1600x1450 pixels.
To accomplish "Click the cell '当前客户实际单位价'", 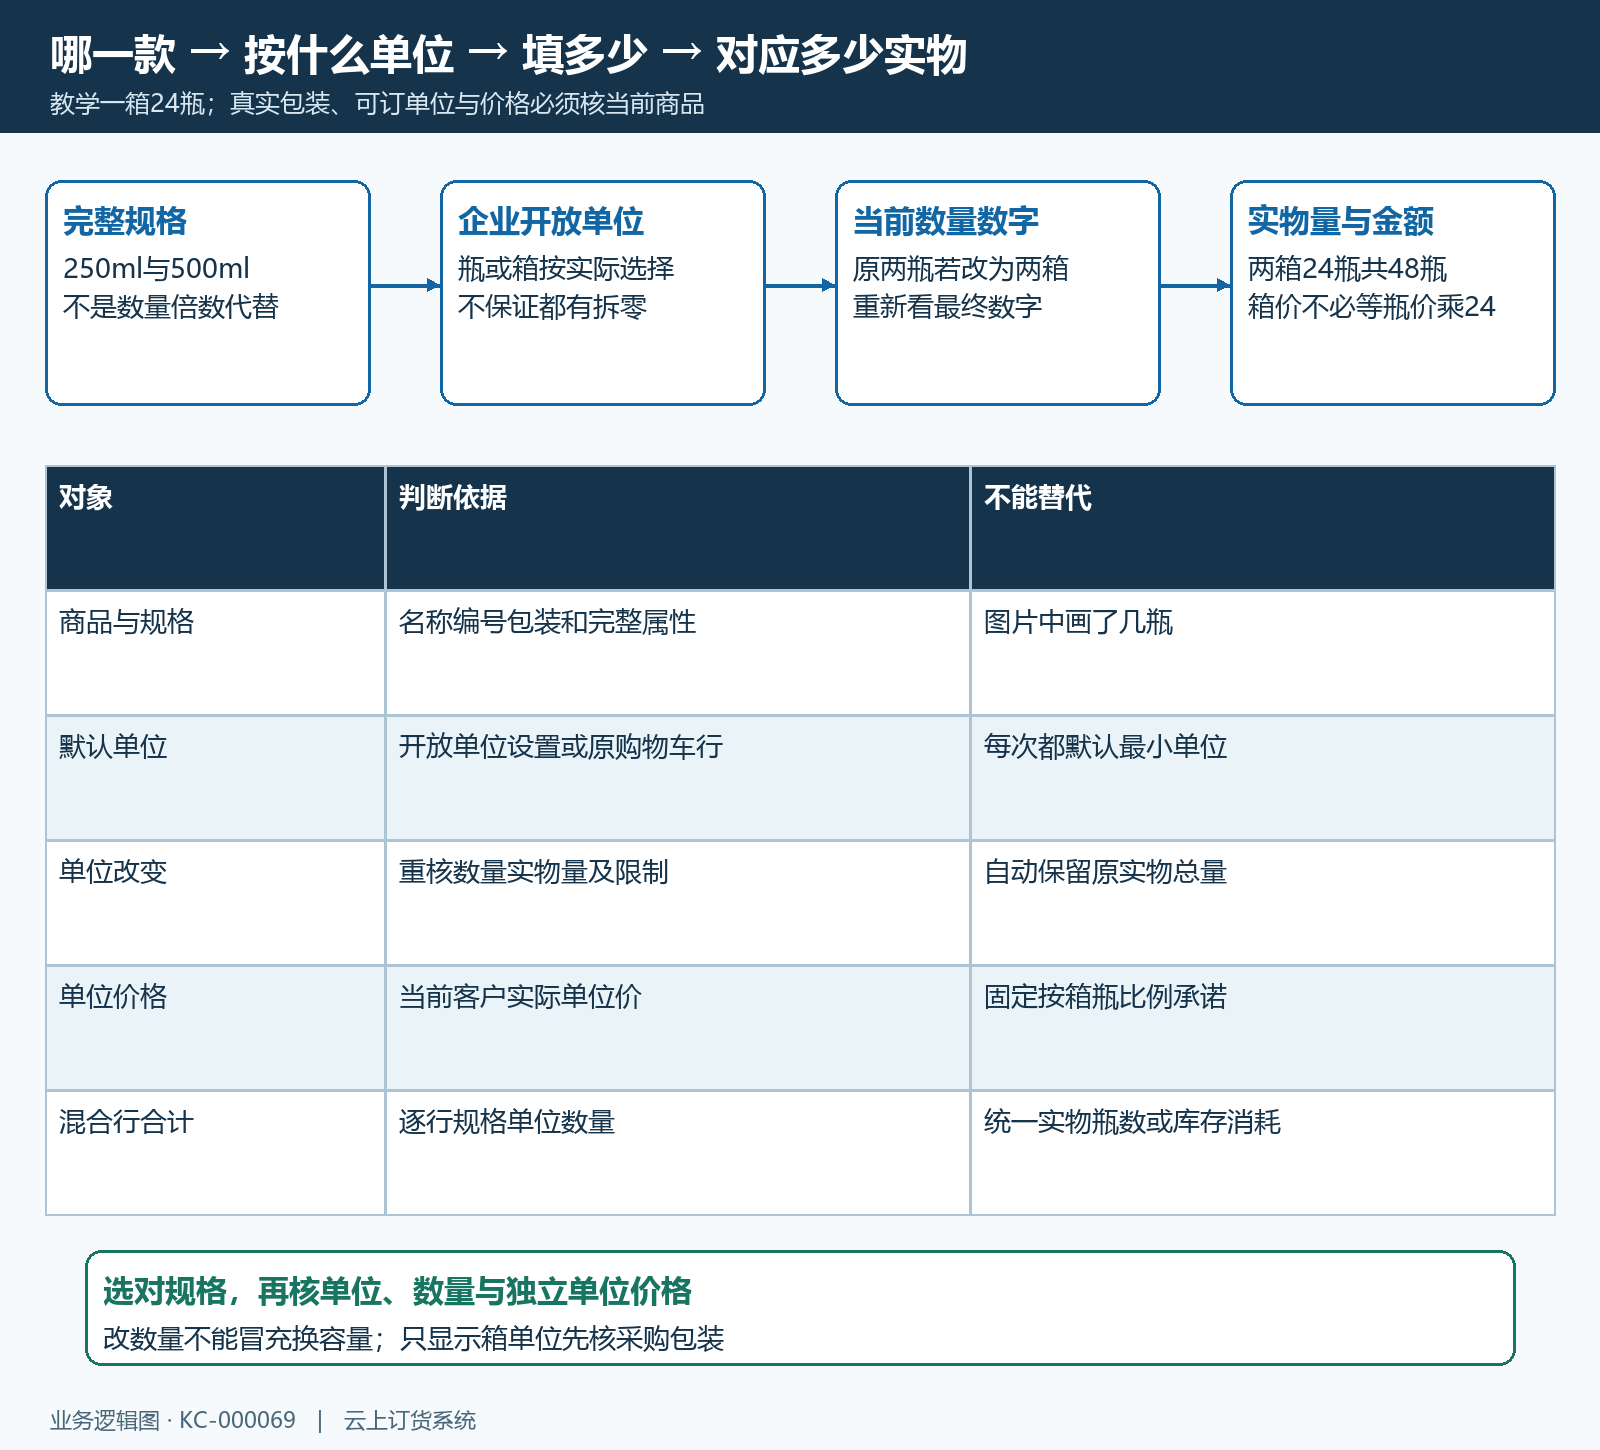I will [x=678, y=1028].
